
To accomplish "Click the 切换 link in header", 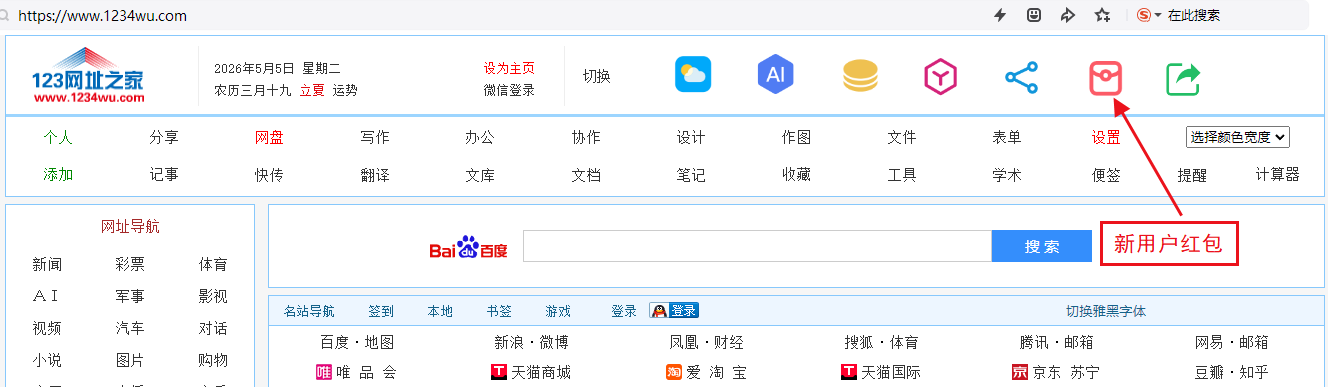I will coord(597,76).
